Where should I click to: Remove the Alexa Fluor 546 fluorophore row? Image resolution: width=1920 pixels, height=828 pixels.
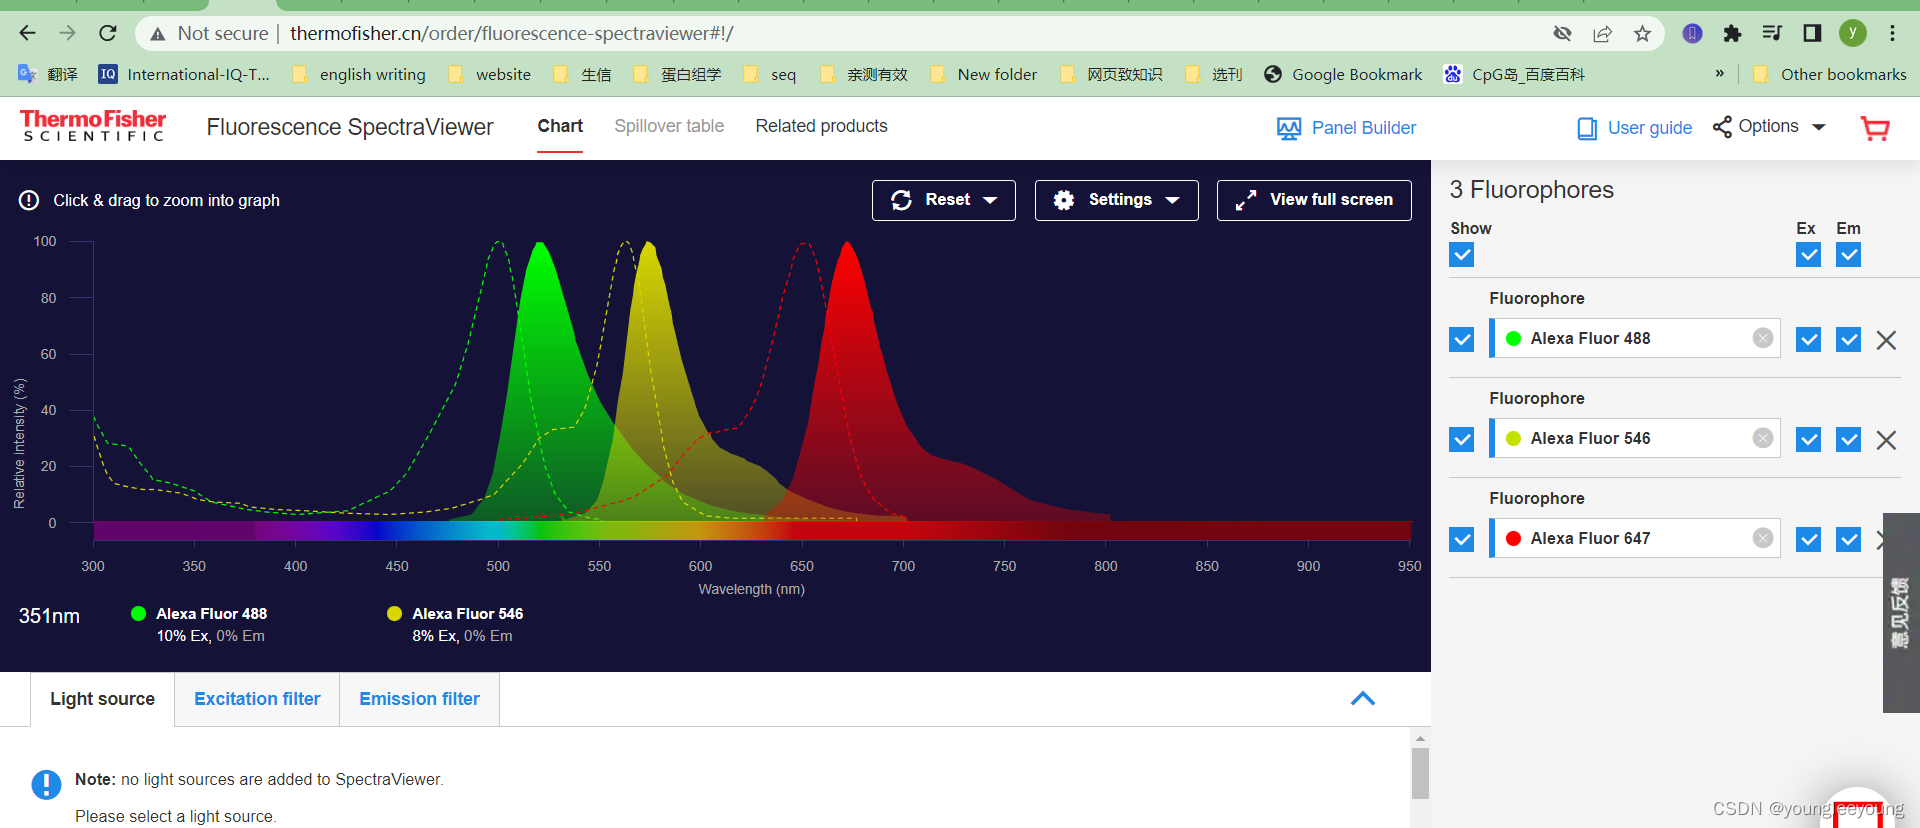click(x=1886, y=440)
